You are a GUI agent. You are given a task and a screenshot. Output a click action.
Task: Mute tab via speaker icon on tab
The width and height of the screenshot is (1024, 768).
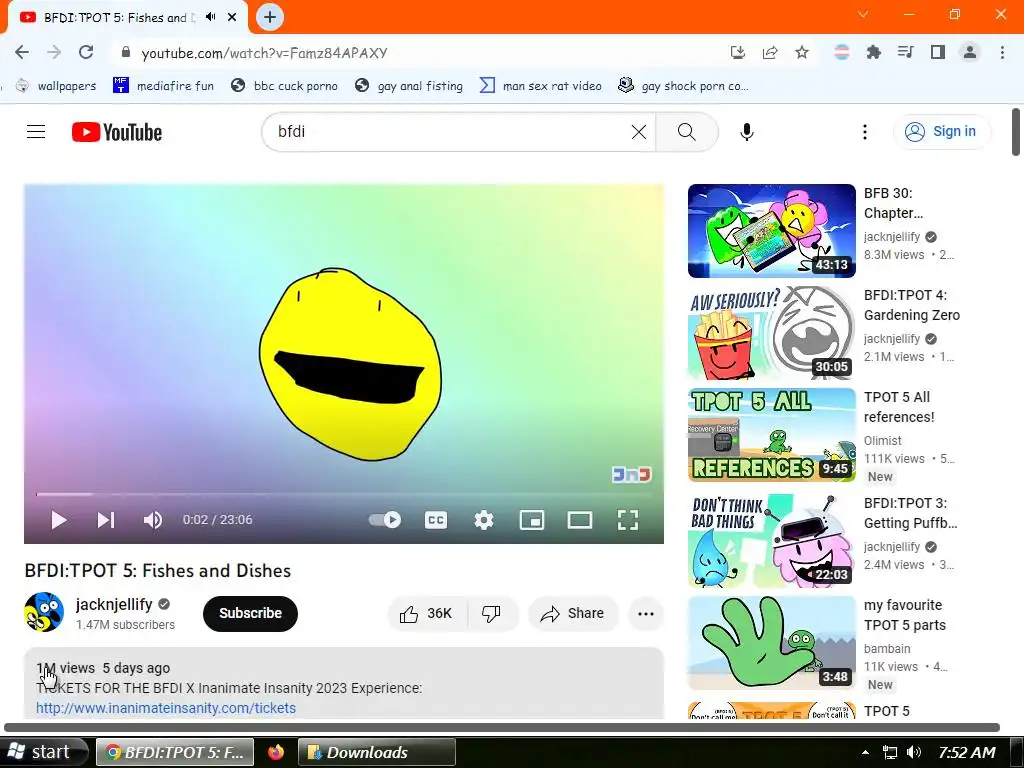(x=210, y=17)
